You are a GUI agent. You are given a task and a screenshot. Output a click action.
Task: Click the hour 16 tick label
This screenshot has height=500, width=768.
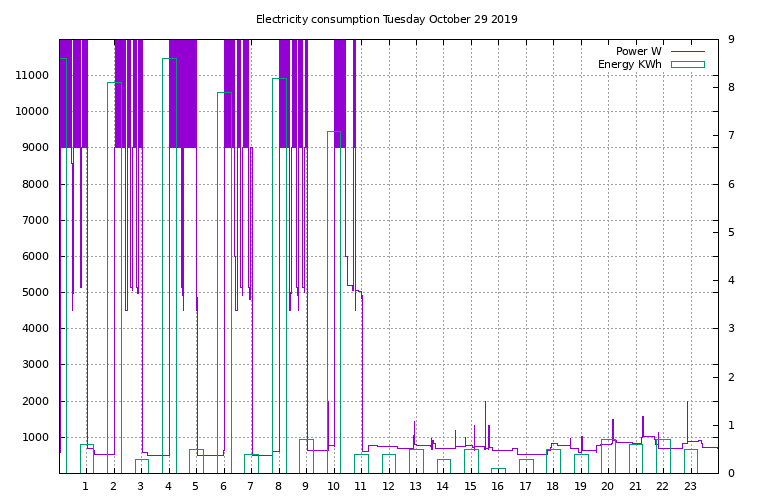[x=498, y=486]
